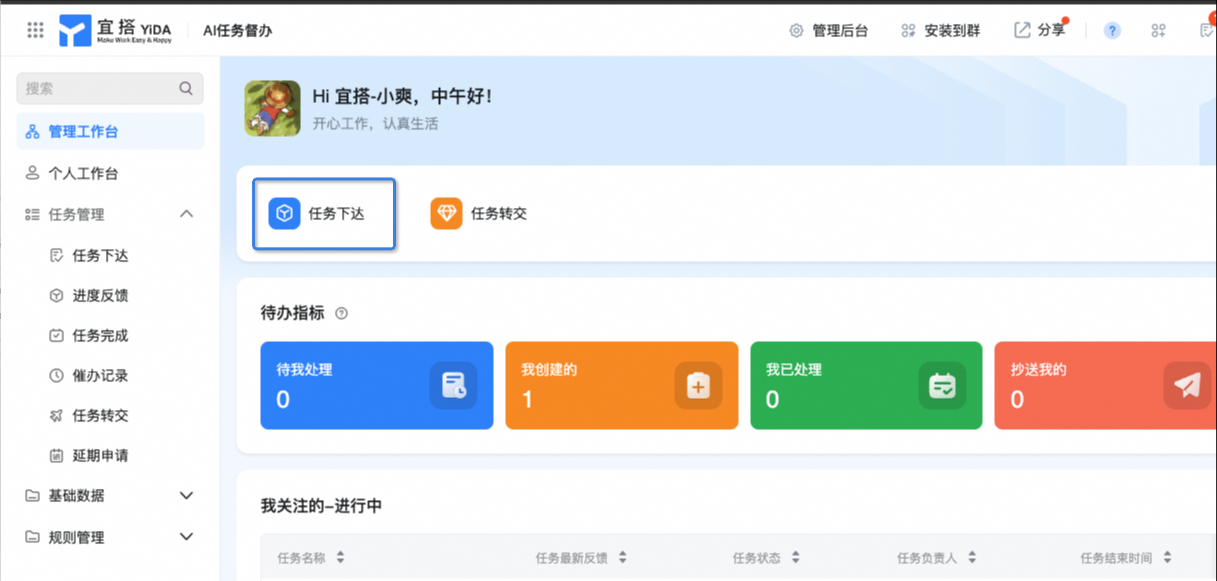
Task: Open the 抄送我的 red card
Action: (x=1104, y=386)
